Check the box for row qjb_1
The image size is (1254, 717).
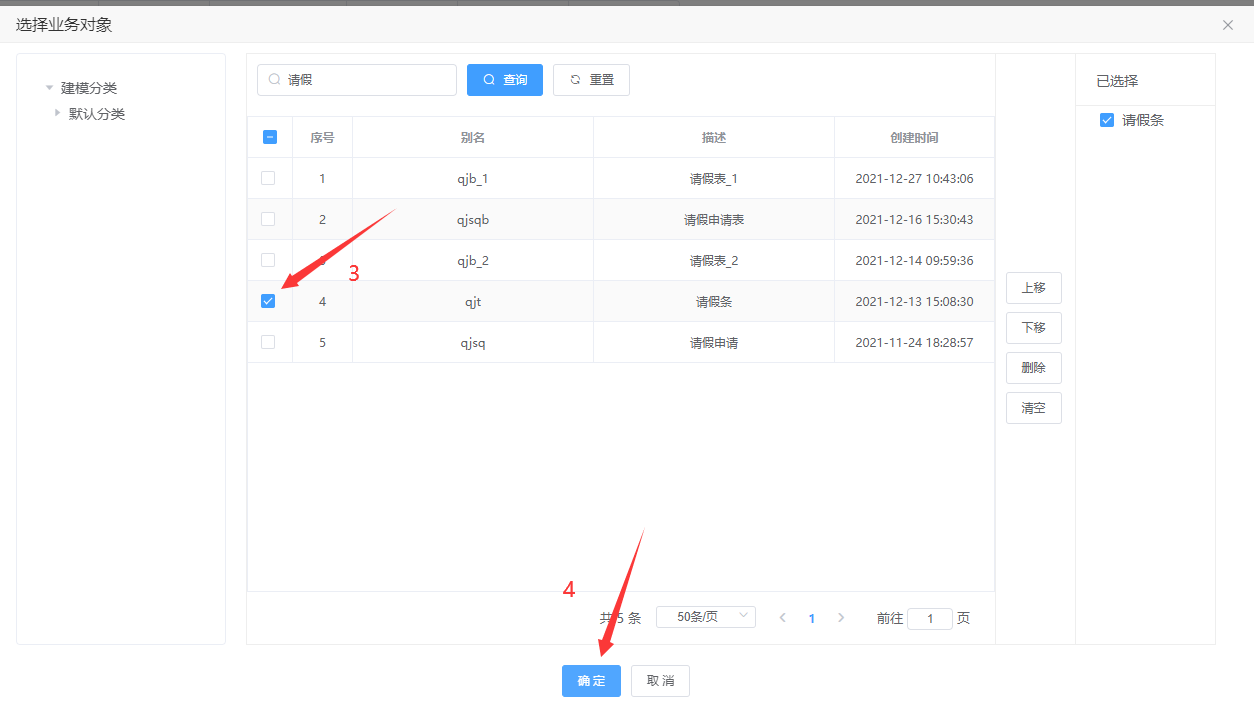click(x=268, y=178)
